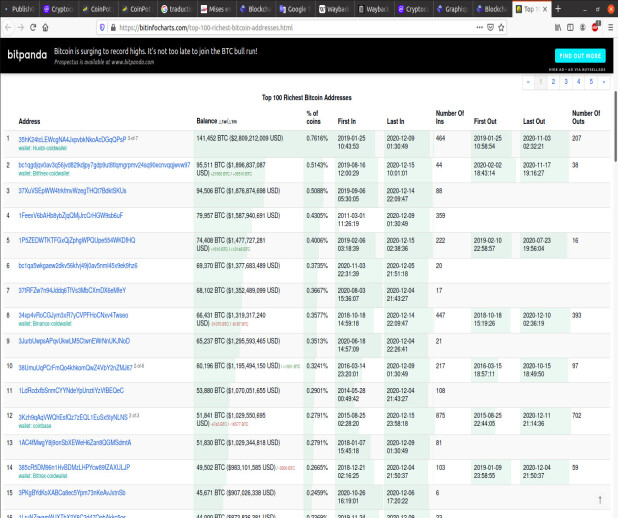
Task: Open address 1FeexV6bAHb8ybZjqQMjJrcCrHGW9sb6uF
Action: [71, 216]
